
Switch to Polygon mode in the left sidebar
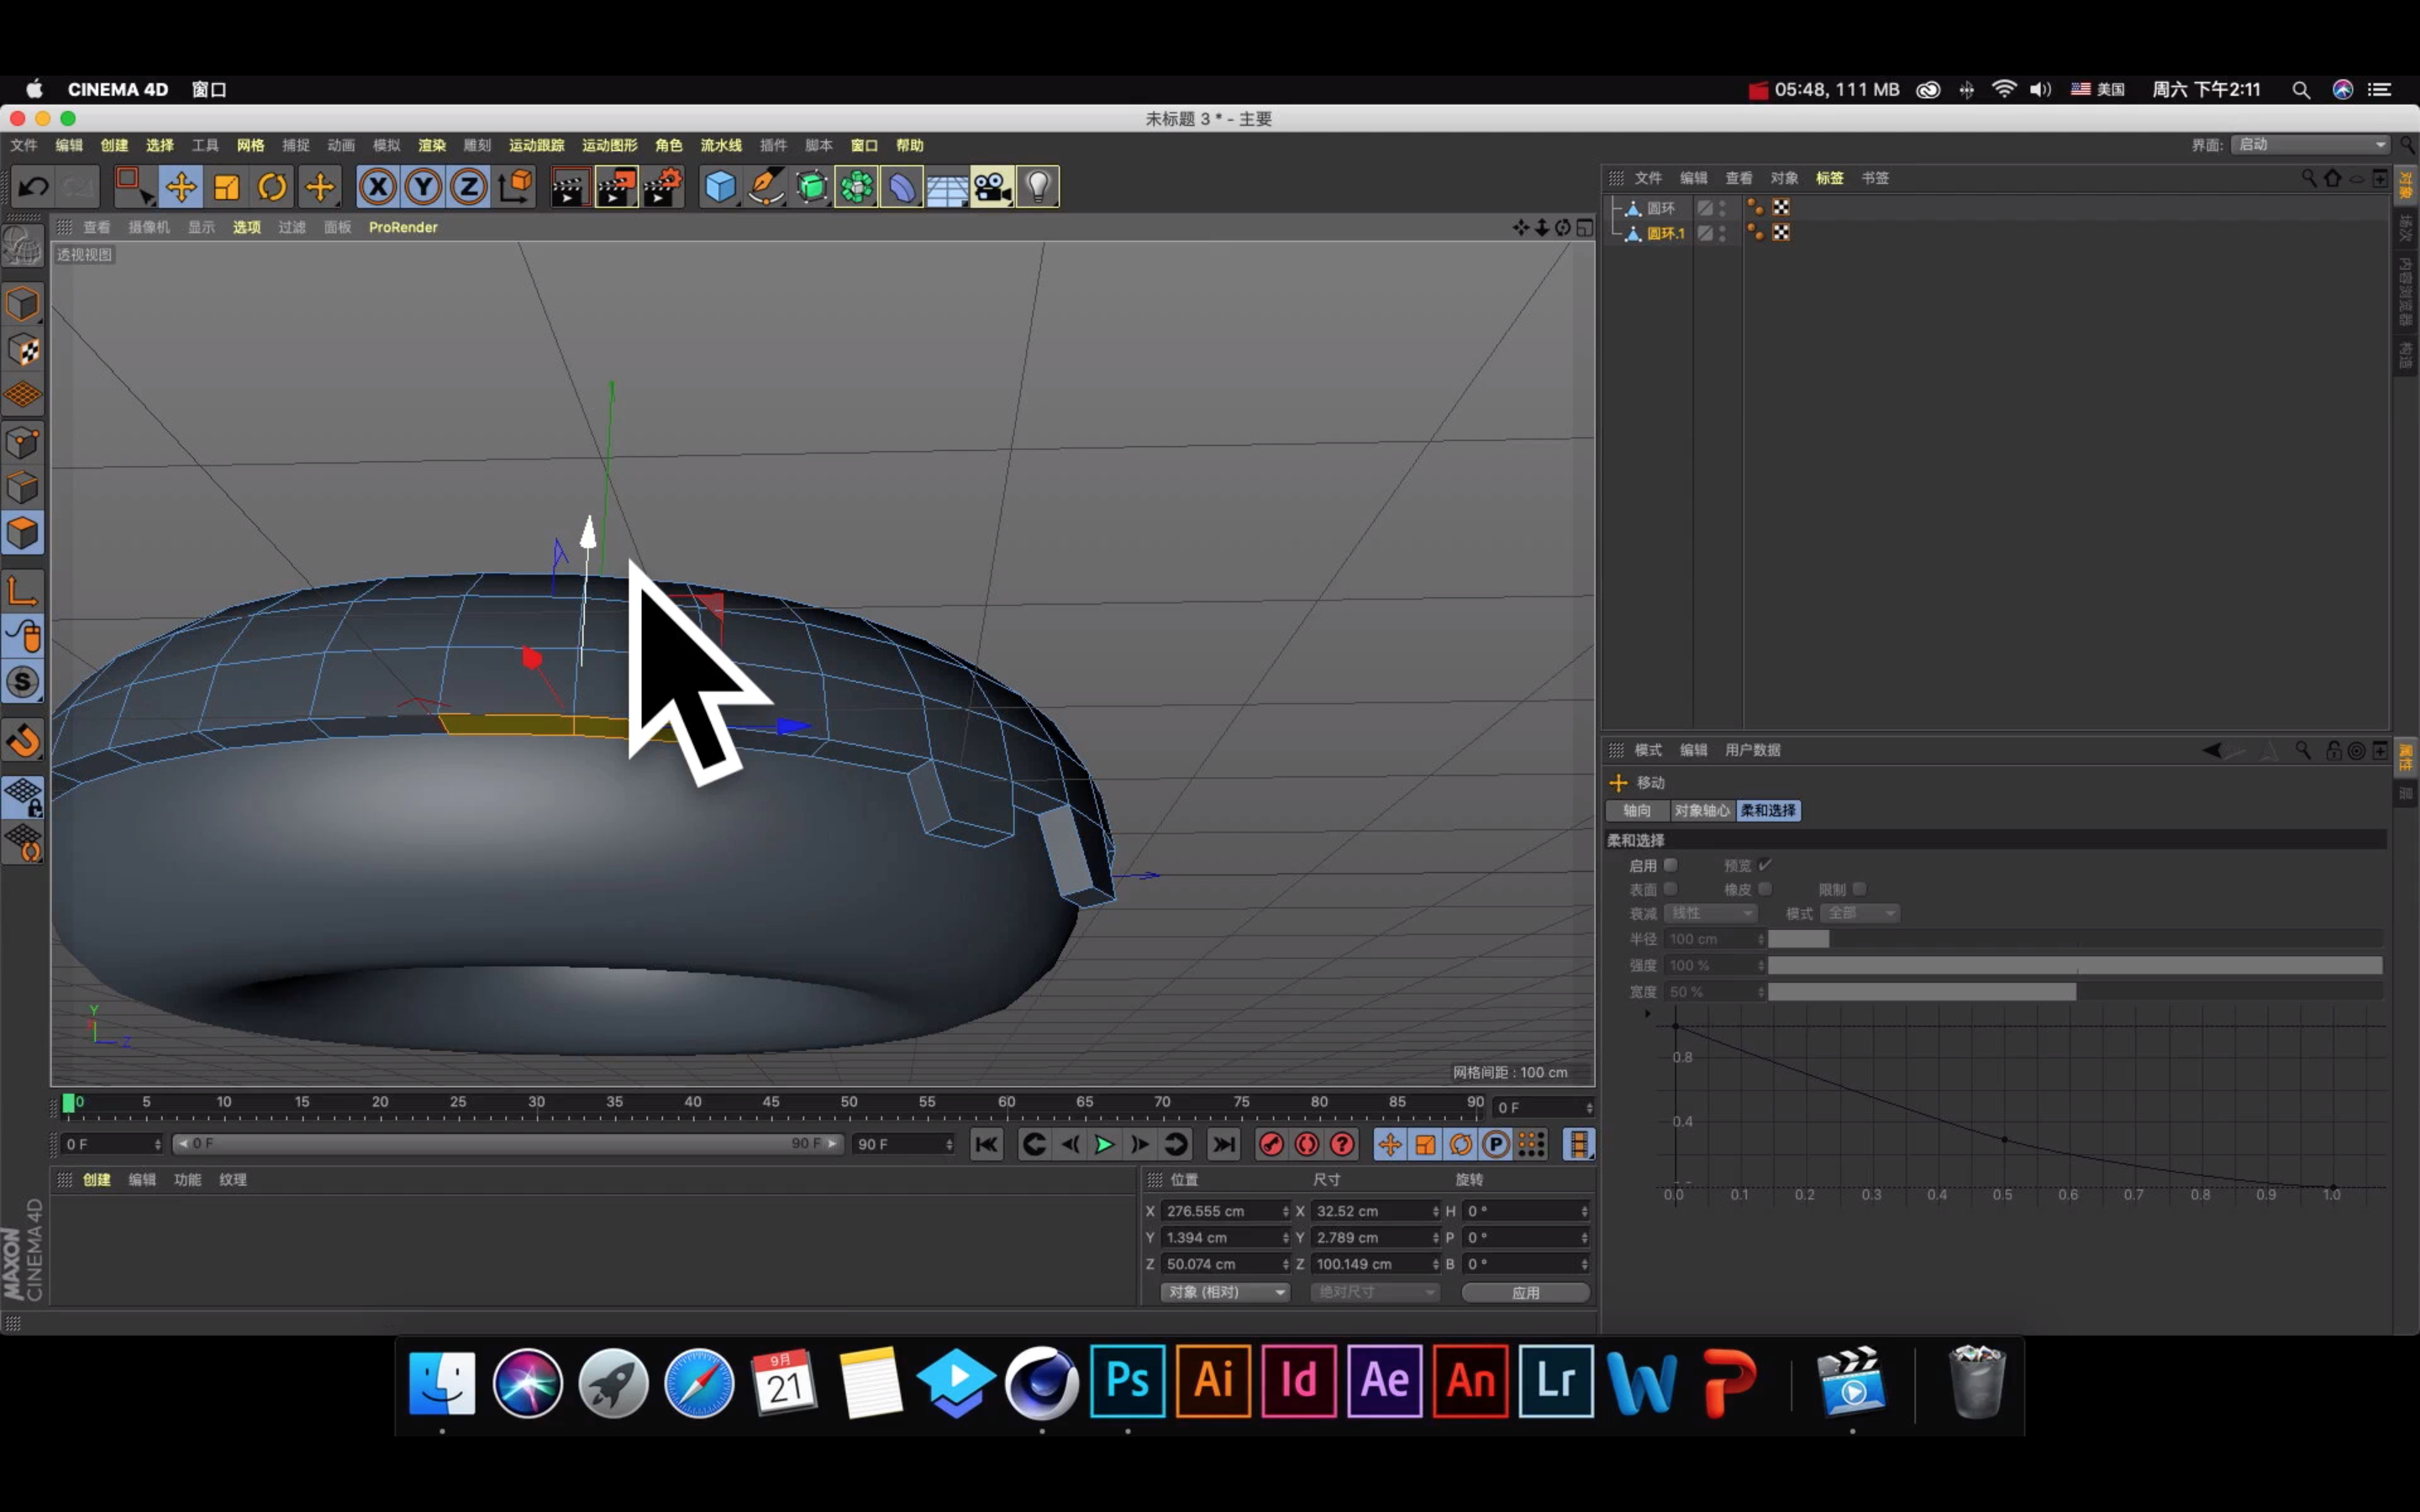click(x=23, y=533)
